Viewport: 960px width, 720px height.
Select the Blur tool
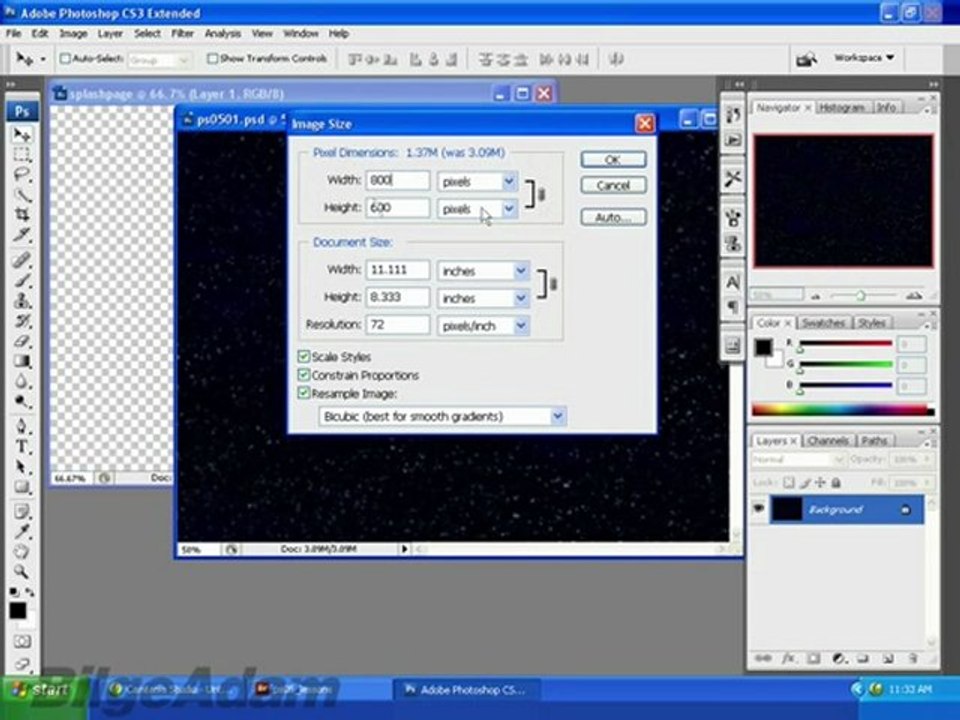tap(21, 381)
